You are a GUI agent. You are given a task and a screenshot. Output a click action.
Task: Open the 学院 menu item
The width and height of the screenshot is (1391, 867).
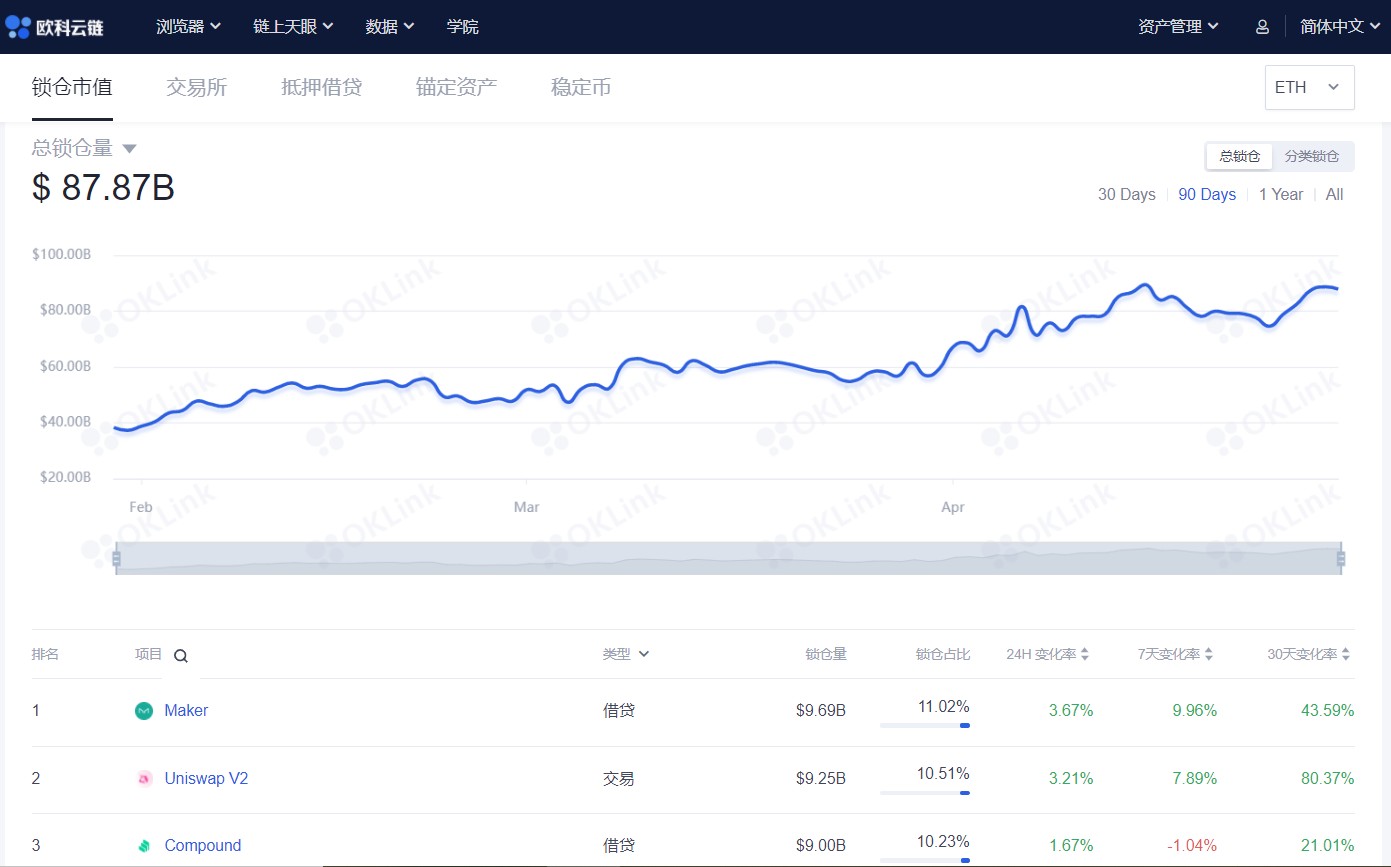[463, 27]
